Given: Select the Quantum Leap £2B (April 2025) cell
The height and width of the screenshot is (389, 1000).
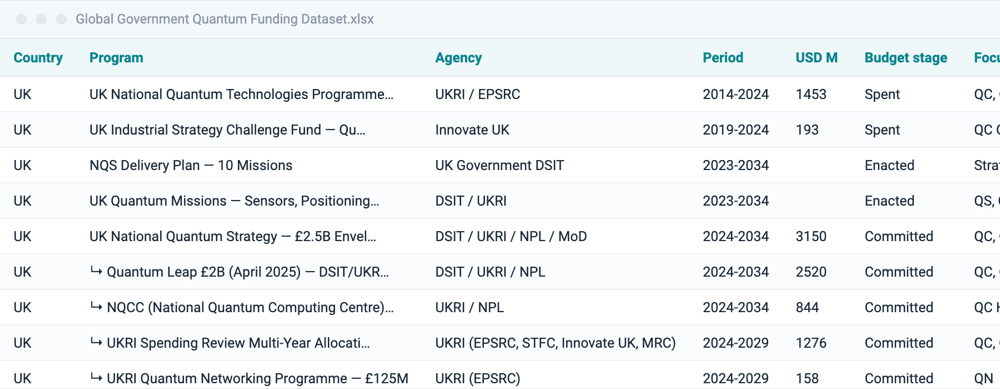Looking at the screenshot, I should coord(239,272).
